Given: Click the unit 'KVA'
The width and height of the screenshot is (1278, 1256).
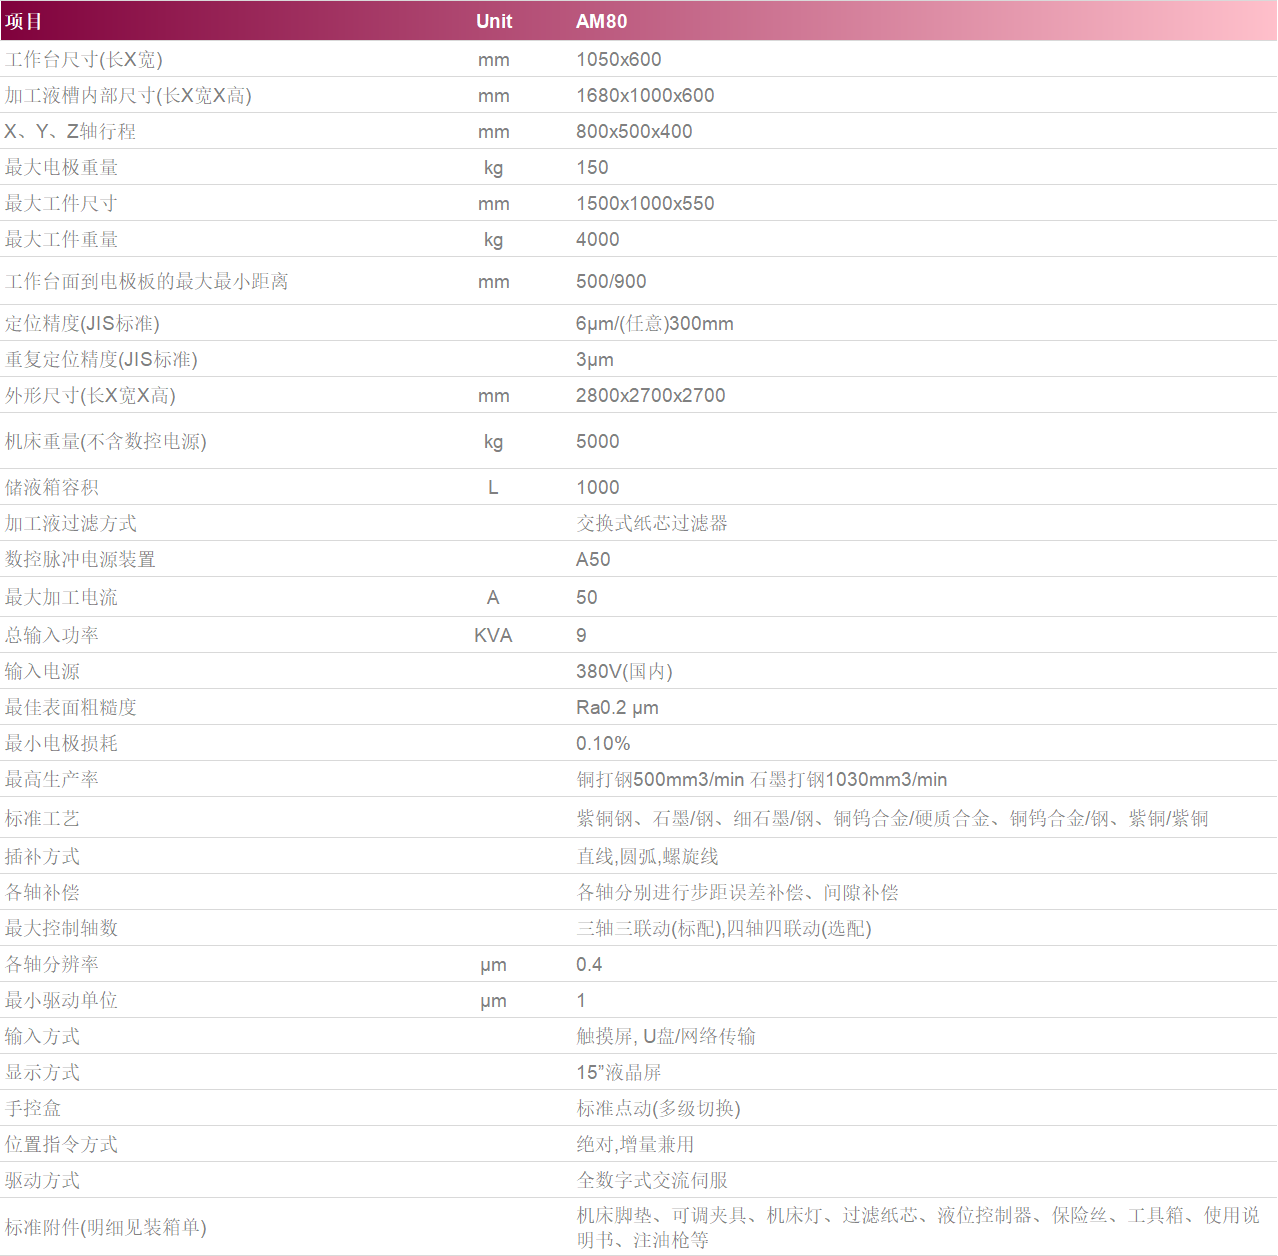Looking at the screenshot, I should tap(493, 635).
